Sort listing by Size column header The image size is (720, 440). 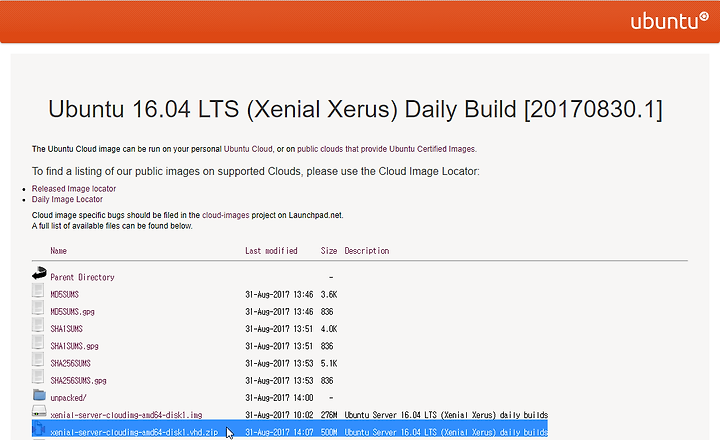(x=329, y=251)
